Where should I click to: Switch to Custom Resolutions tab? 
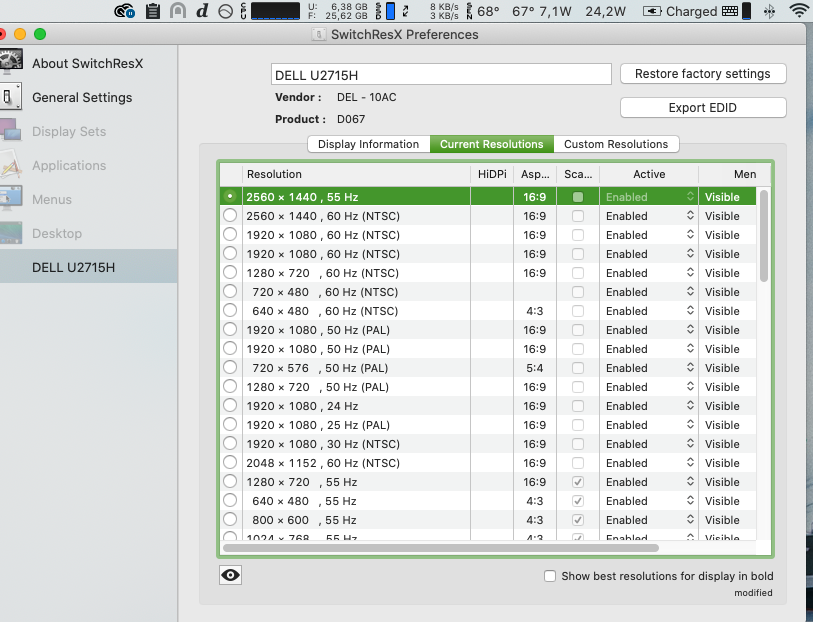[x=616, y=144]
